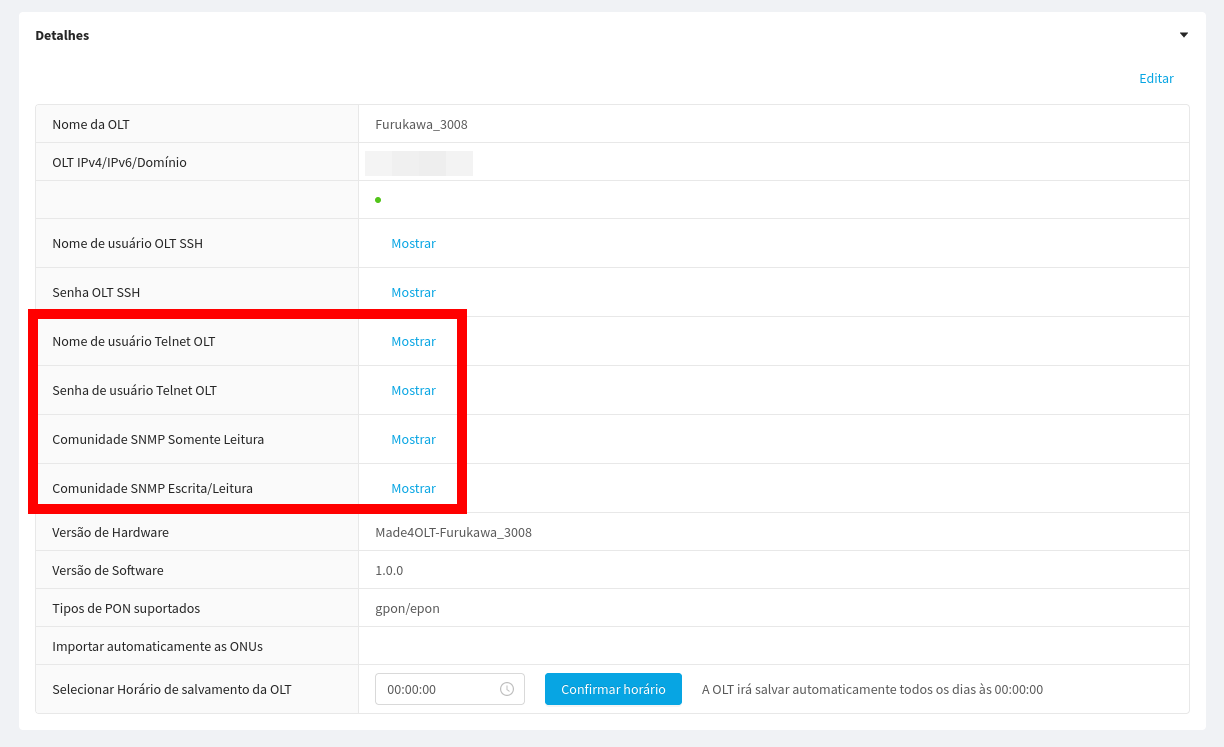Image resolution: width=1224 pixels, height=747 pixels.
Task: Click the gpon/epon supported PON types value
Action: pos(407,608)
